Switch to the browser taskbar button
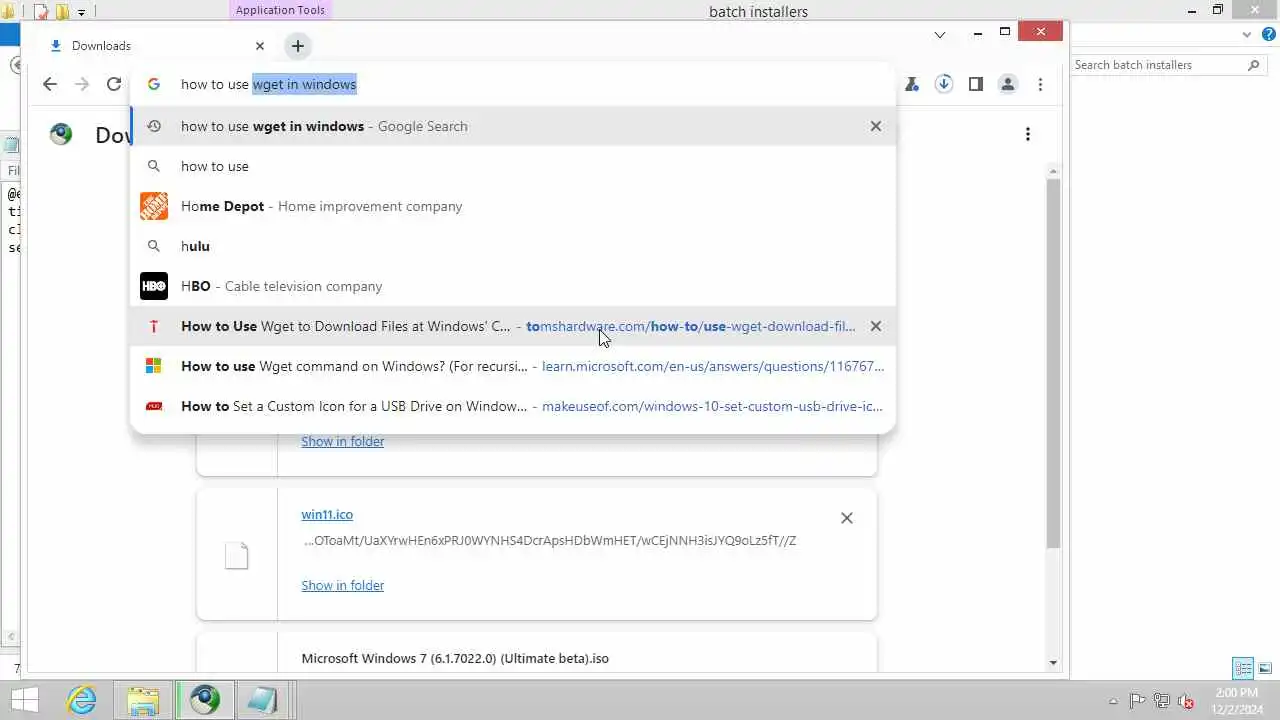The height and width of the screenshot is (720, 1280). click(x=205, y=700)
